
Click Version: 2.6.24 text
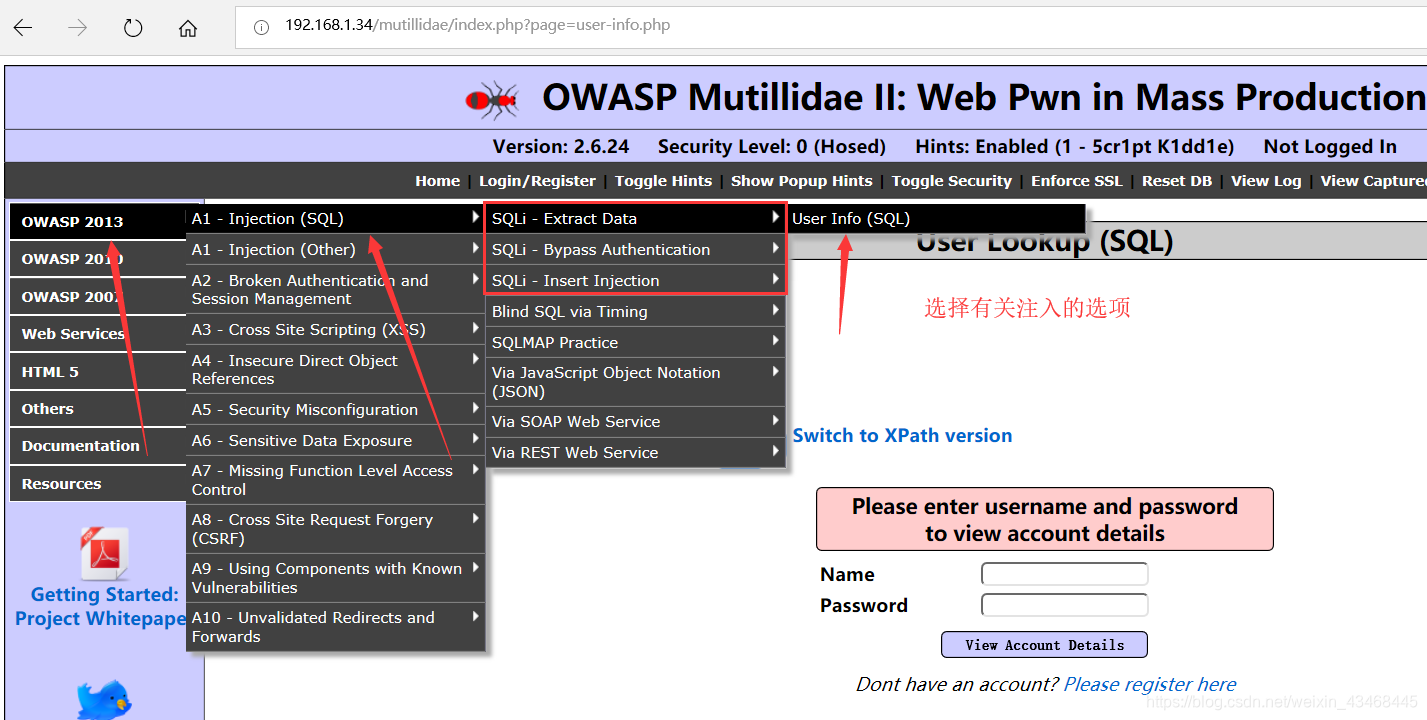(561, 147)
